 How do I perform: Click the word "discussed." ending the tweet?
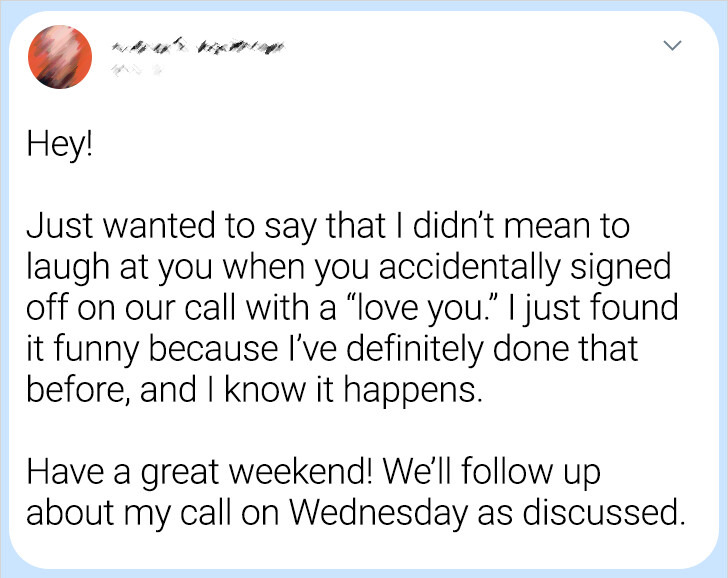[x=604, y=513]
